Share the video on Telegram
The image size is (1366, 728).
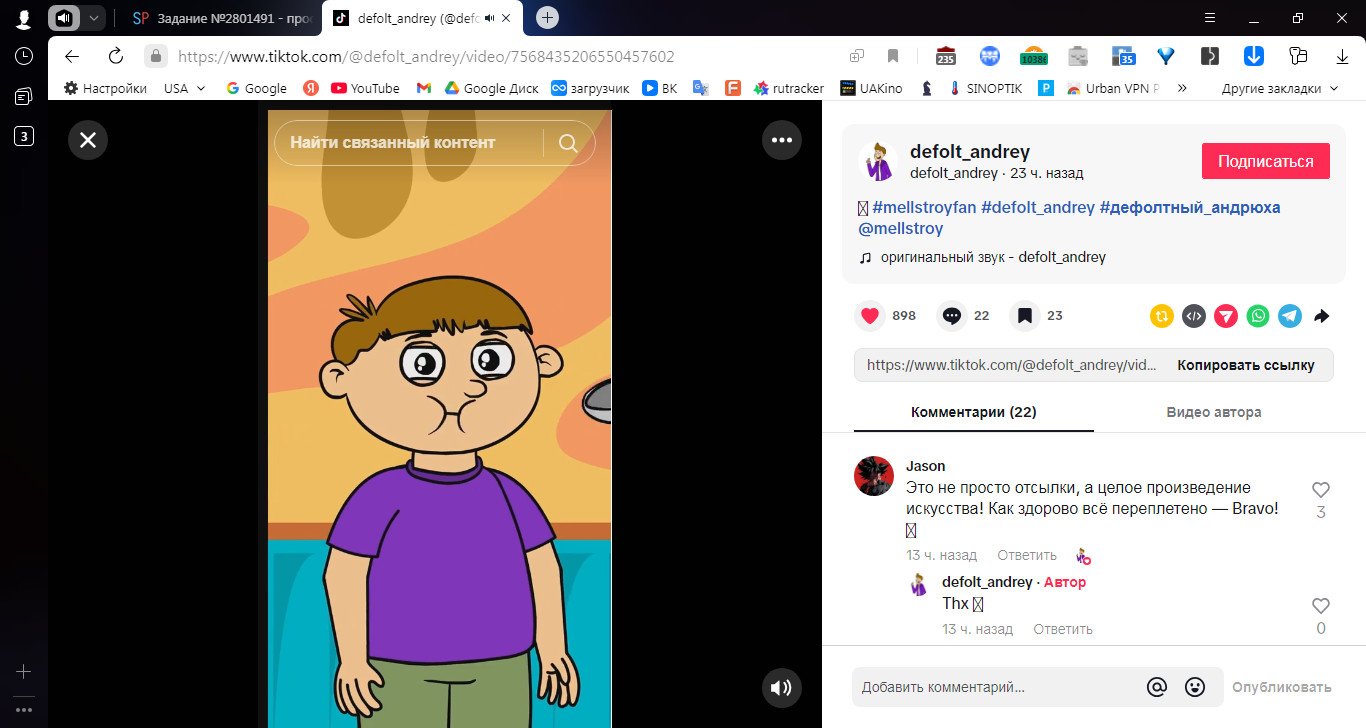pyautogui.click(x=1290, y=316)
